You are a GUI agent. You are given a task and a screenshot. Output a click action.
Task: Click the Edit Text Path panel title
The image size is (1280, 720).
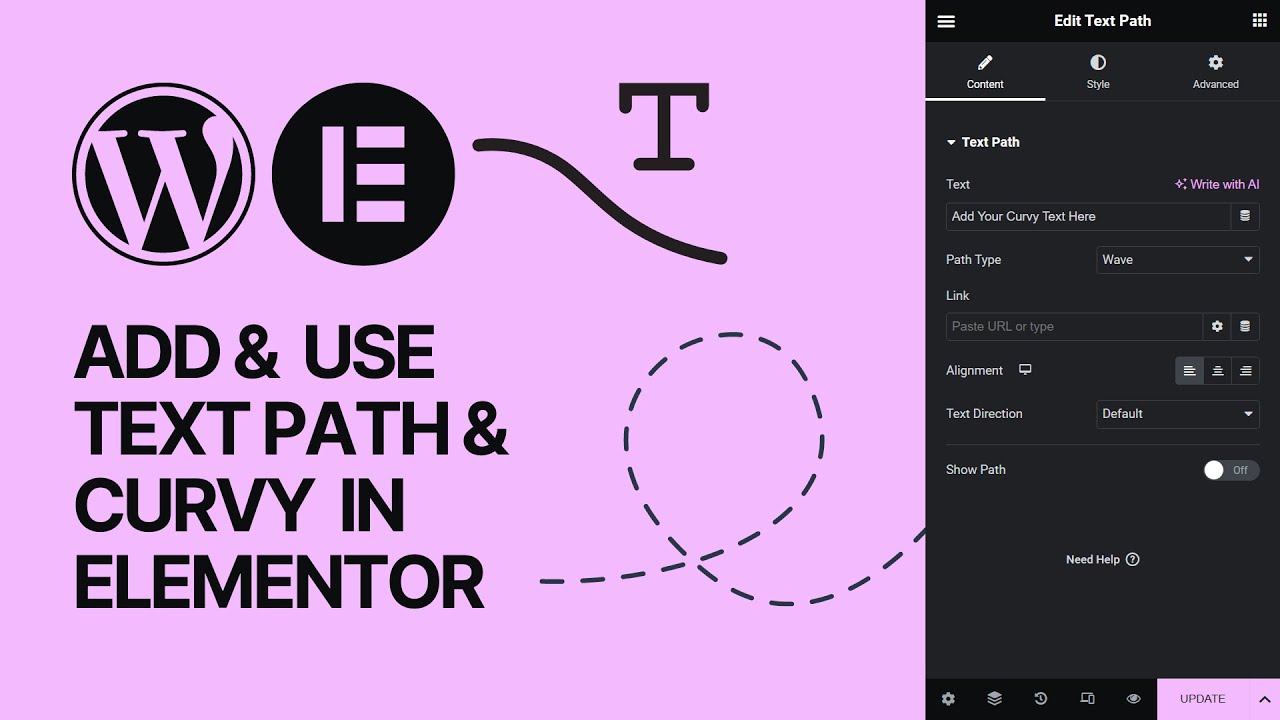click(x=1102, y=21)
